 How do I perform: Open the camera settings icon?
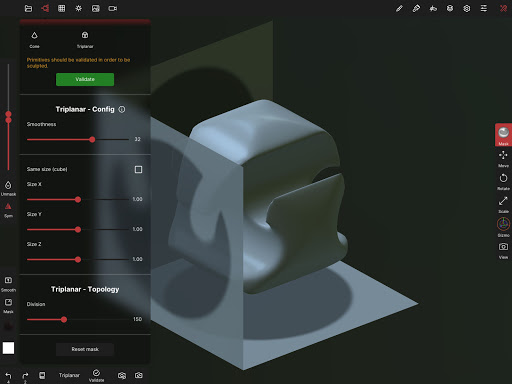pyautogui.click(x=113, y=8)
